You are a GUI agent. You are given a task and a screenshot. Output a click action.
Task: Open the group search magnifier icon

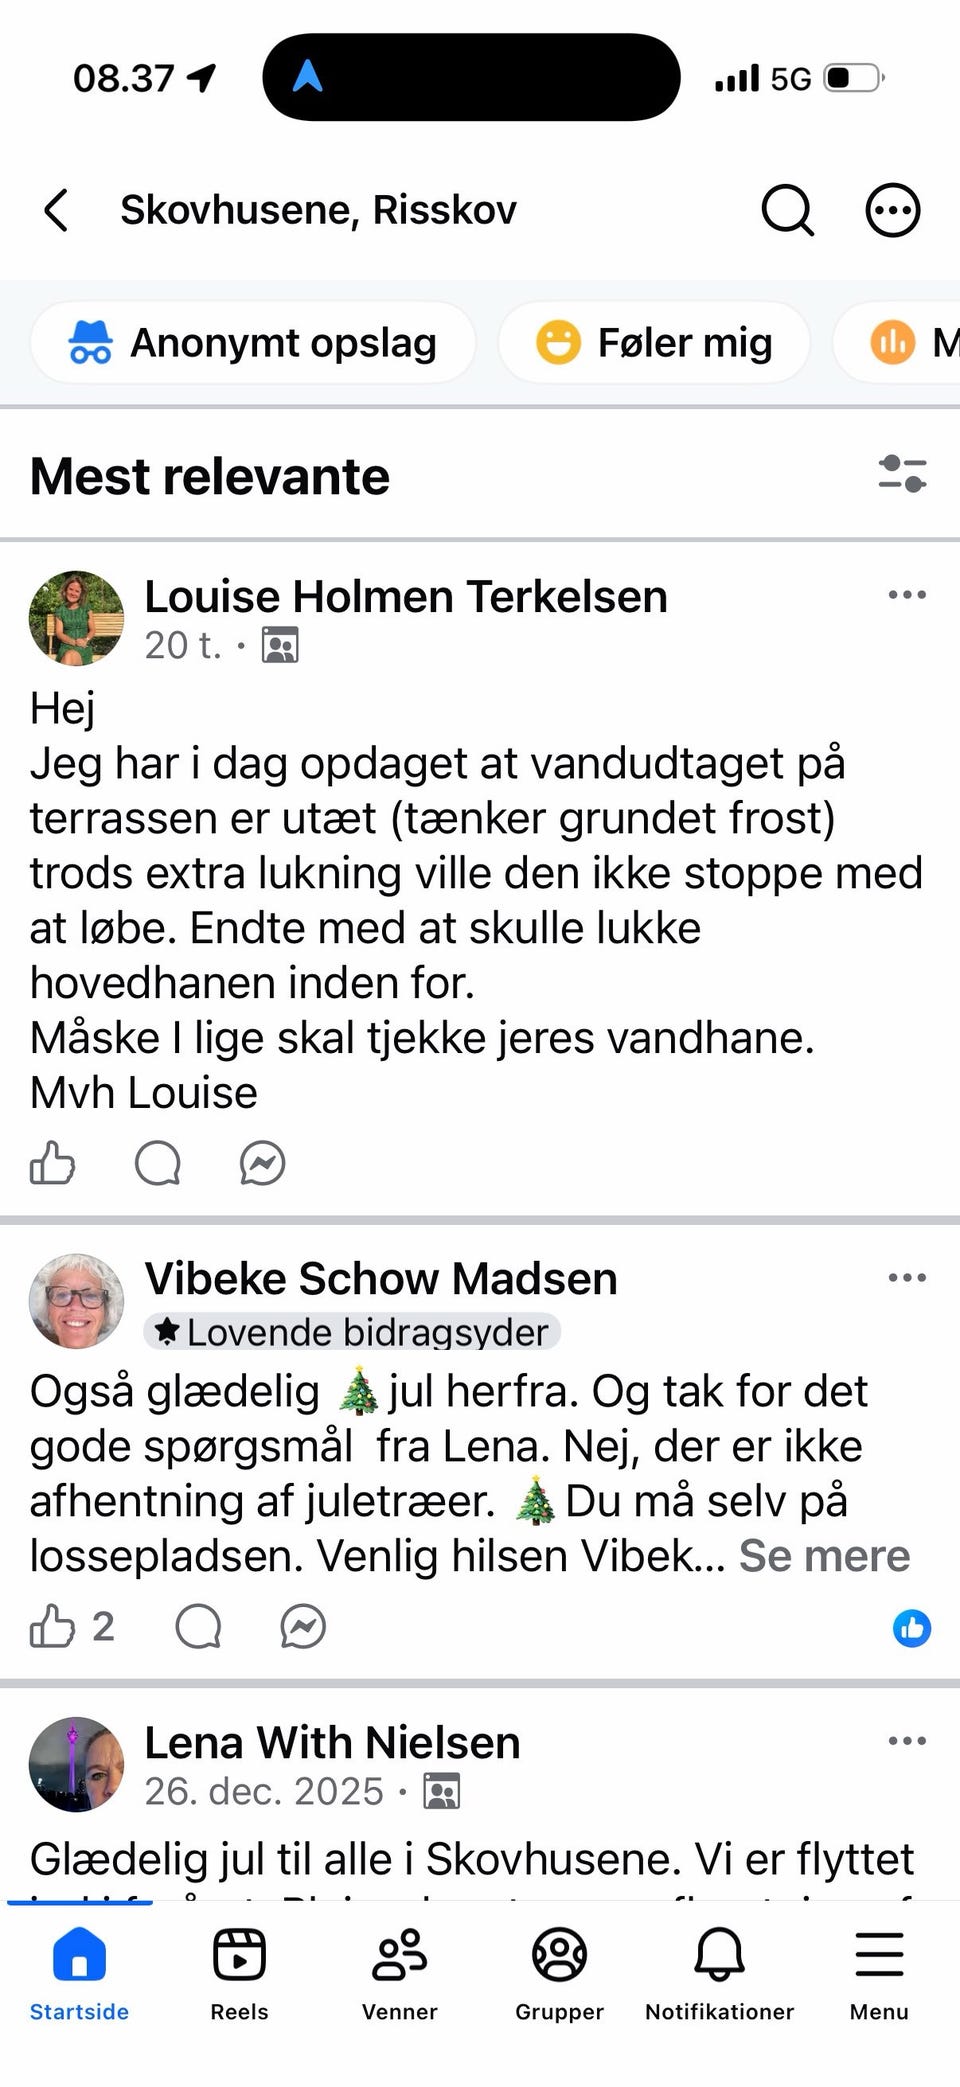tap(787, 210)
